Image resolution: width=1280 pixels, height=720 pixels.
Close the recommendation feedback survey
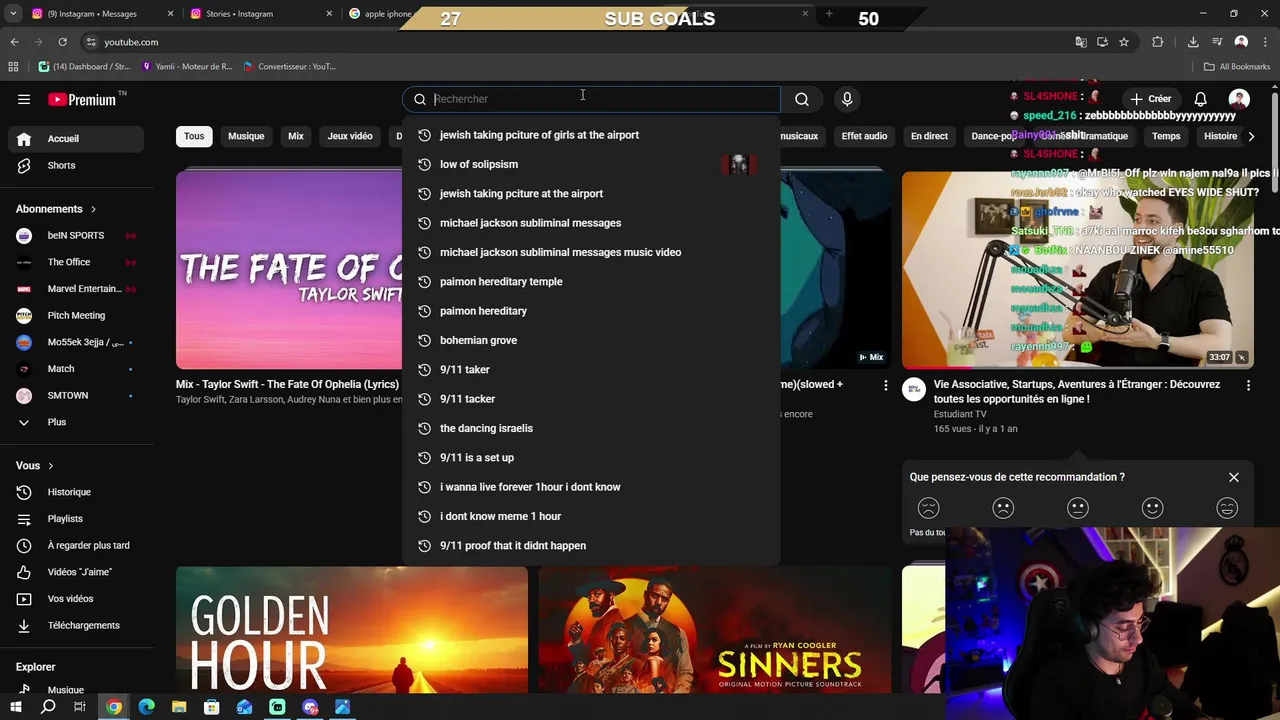click(1234, 477)
